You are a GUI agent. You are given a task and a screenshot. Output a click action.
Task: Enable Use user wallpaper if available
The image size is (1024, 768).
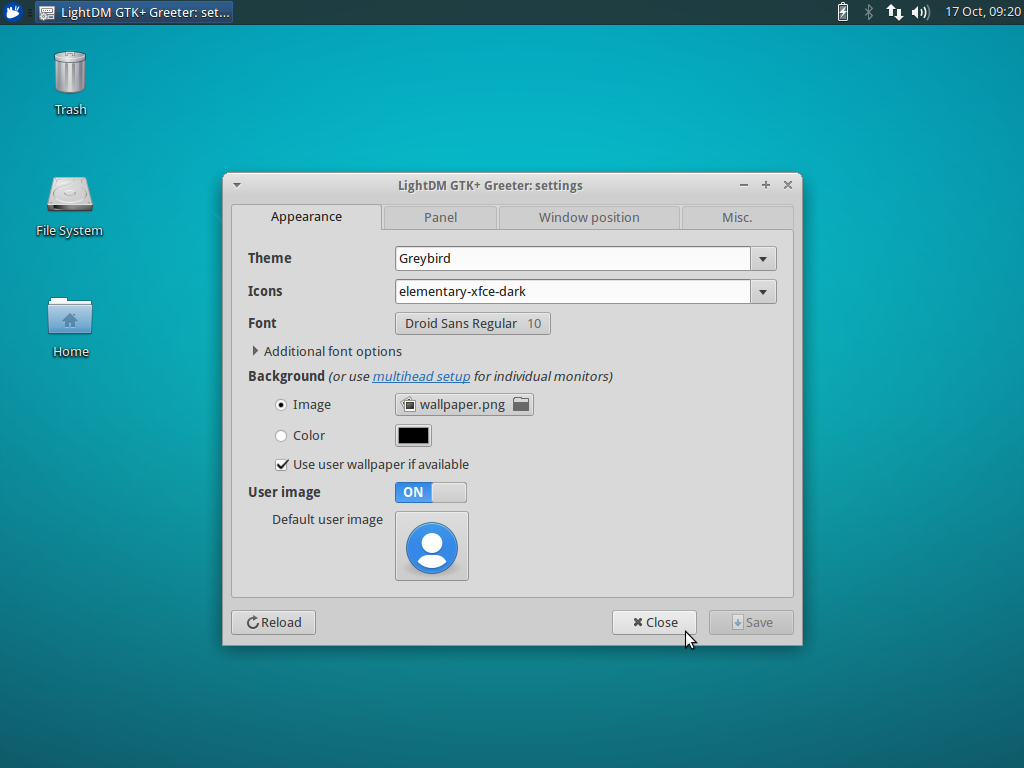click(282, 464)
